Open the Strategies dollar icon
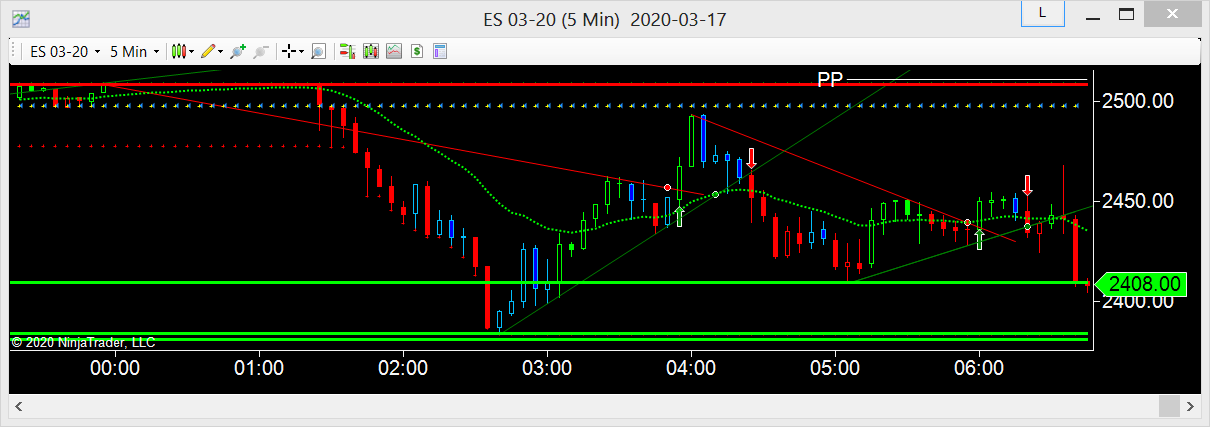The height and width of the screenshot is (427, 1210). [x=417, y=51]
